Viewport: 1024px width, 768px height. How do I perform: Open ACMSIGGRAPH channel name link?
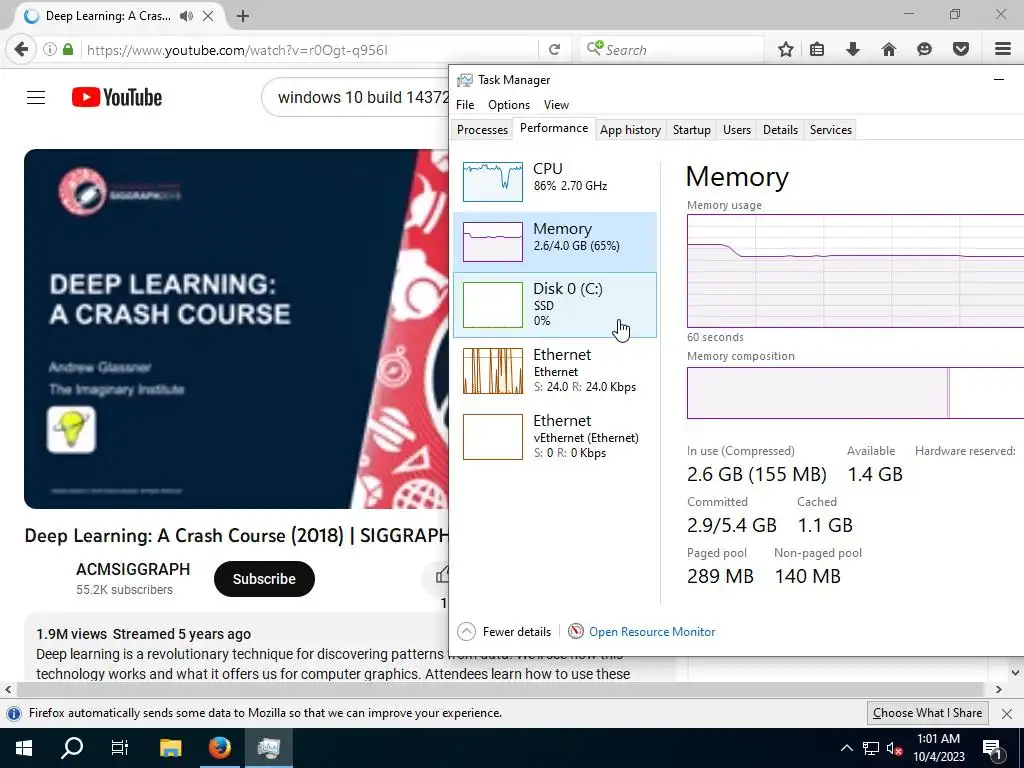[133, 569]
